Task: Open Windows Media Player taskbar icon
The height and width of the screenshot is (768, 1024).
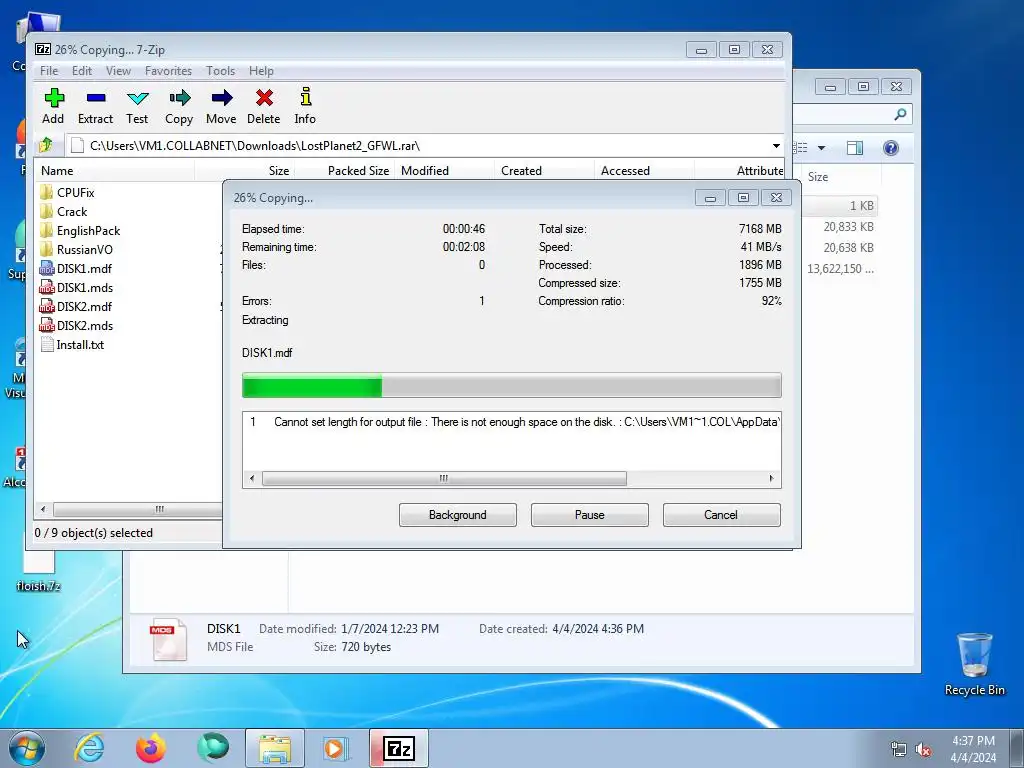Action: tap(336, 748)
